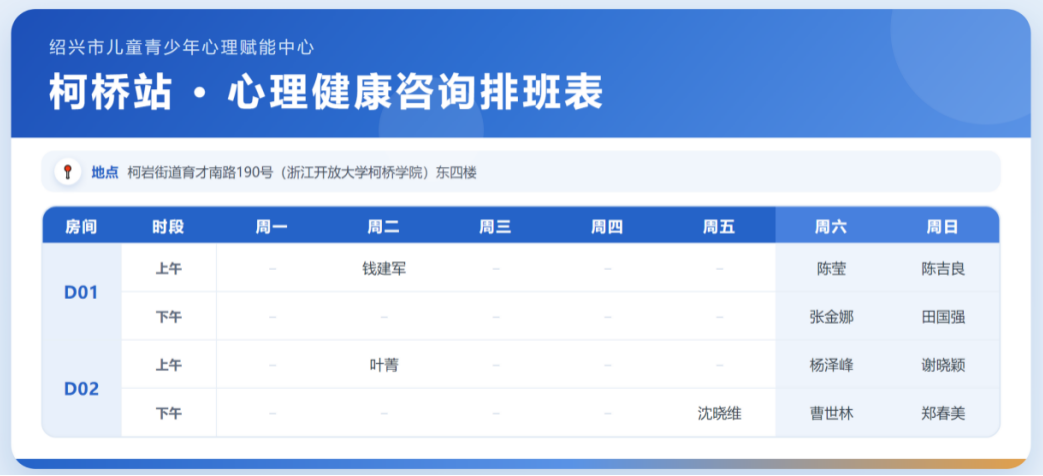
Task: Click the location pin icon
Action: tap(67, 172)
